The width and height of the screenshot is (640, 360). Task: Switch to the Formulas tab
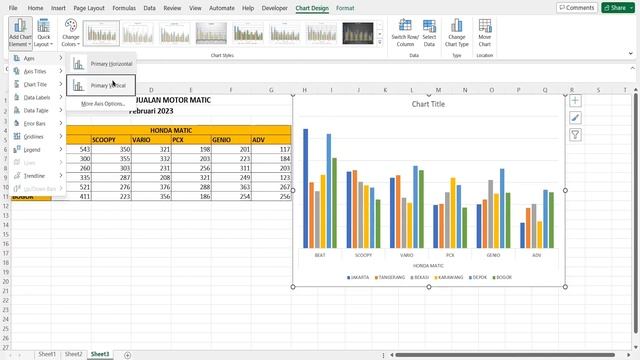pos(124,8)
